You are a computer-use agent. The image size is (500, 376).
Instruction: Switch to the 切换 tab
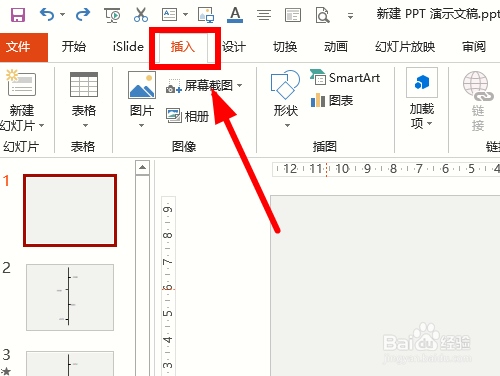285,47
